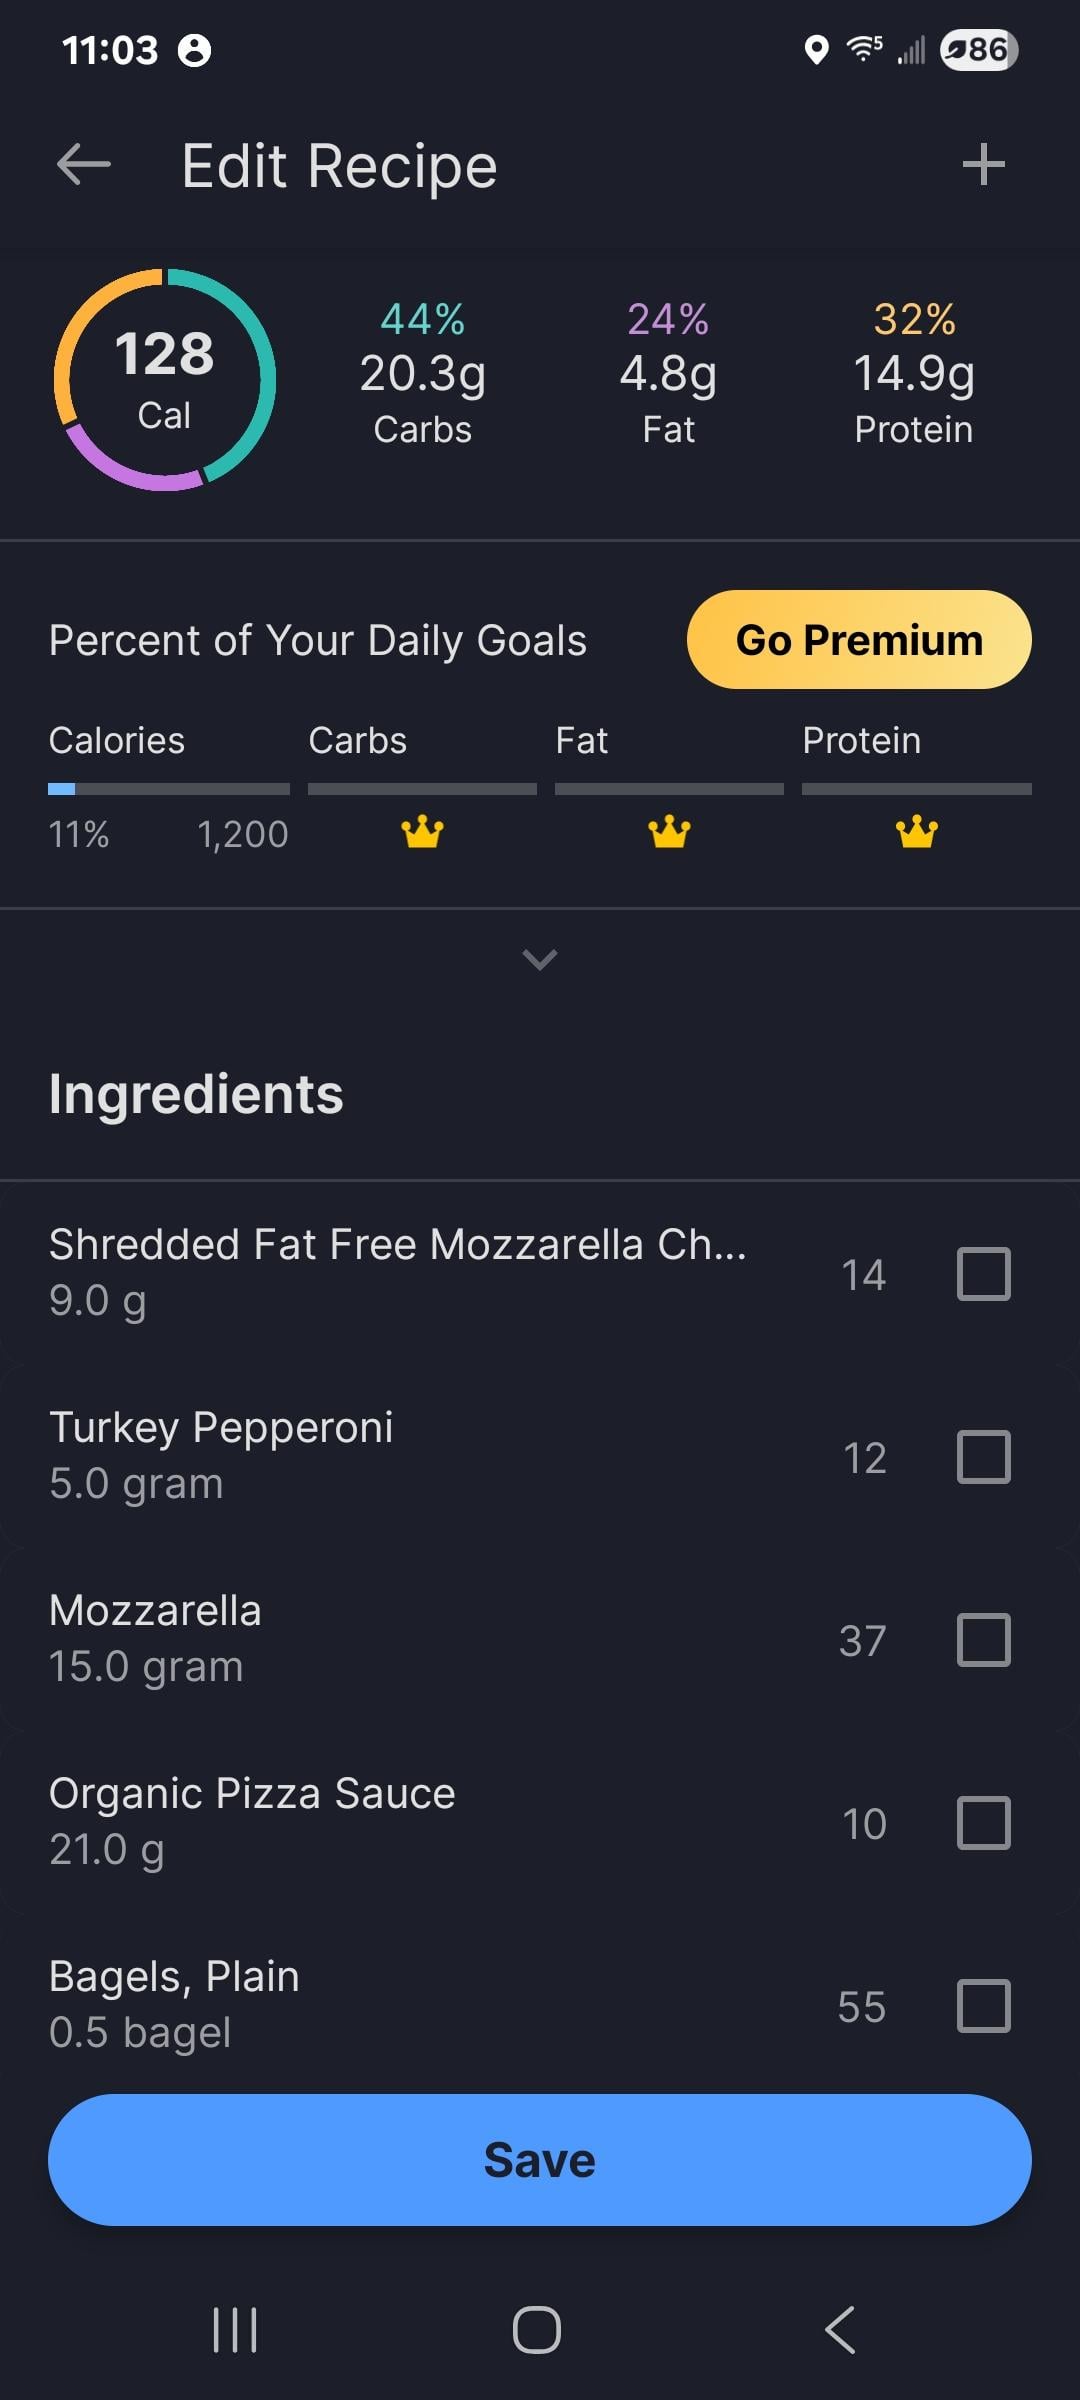Open Android recent apps button
The width and height of the screenshot is (1080, 2400).
(x=236, y=2330)
